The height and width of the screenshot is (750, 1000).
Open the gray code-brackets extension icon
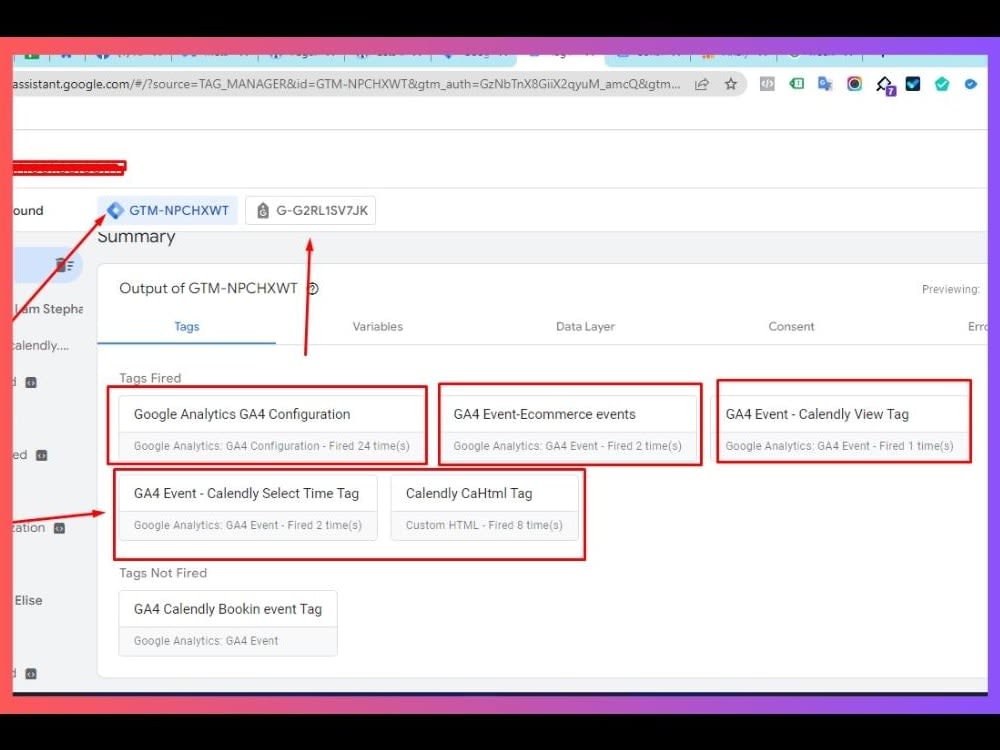coord(767,84)
